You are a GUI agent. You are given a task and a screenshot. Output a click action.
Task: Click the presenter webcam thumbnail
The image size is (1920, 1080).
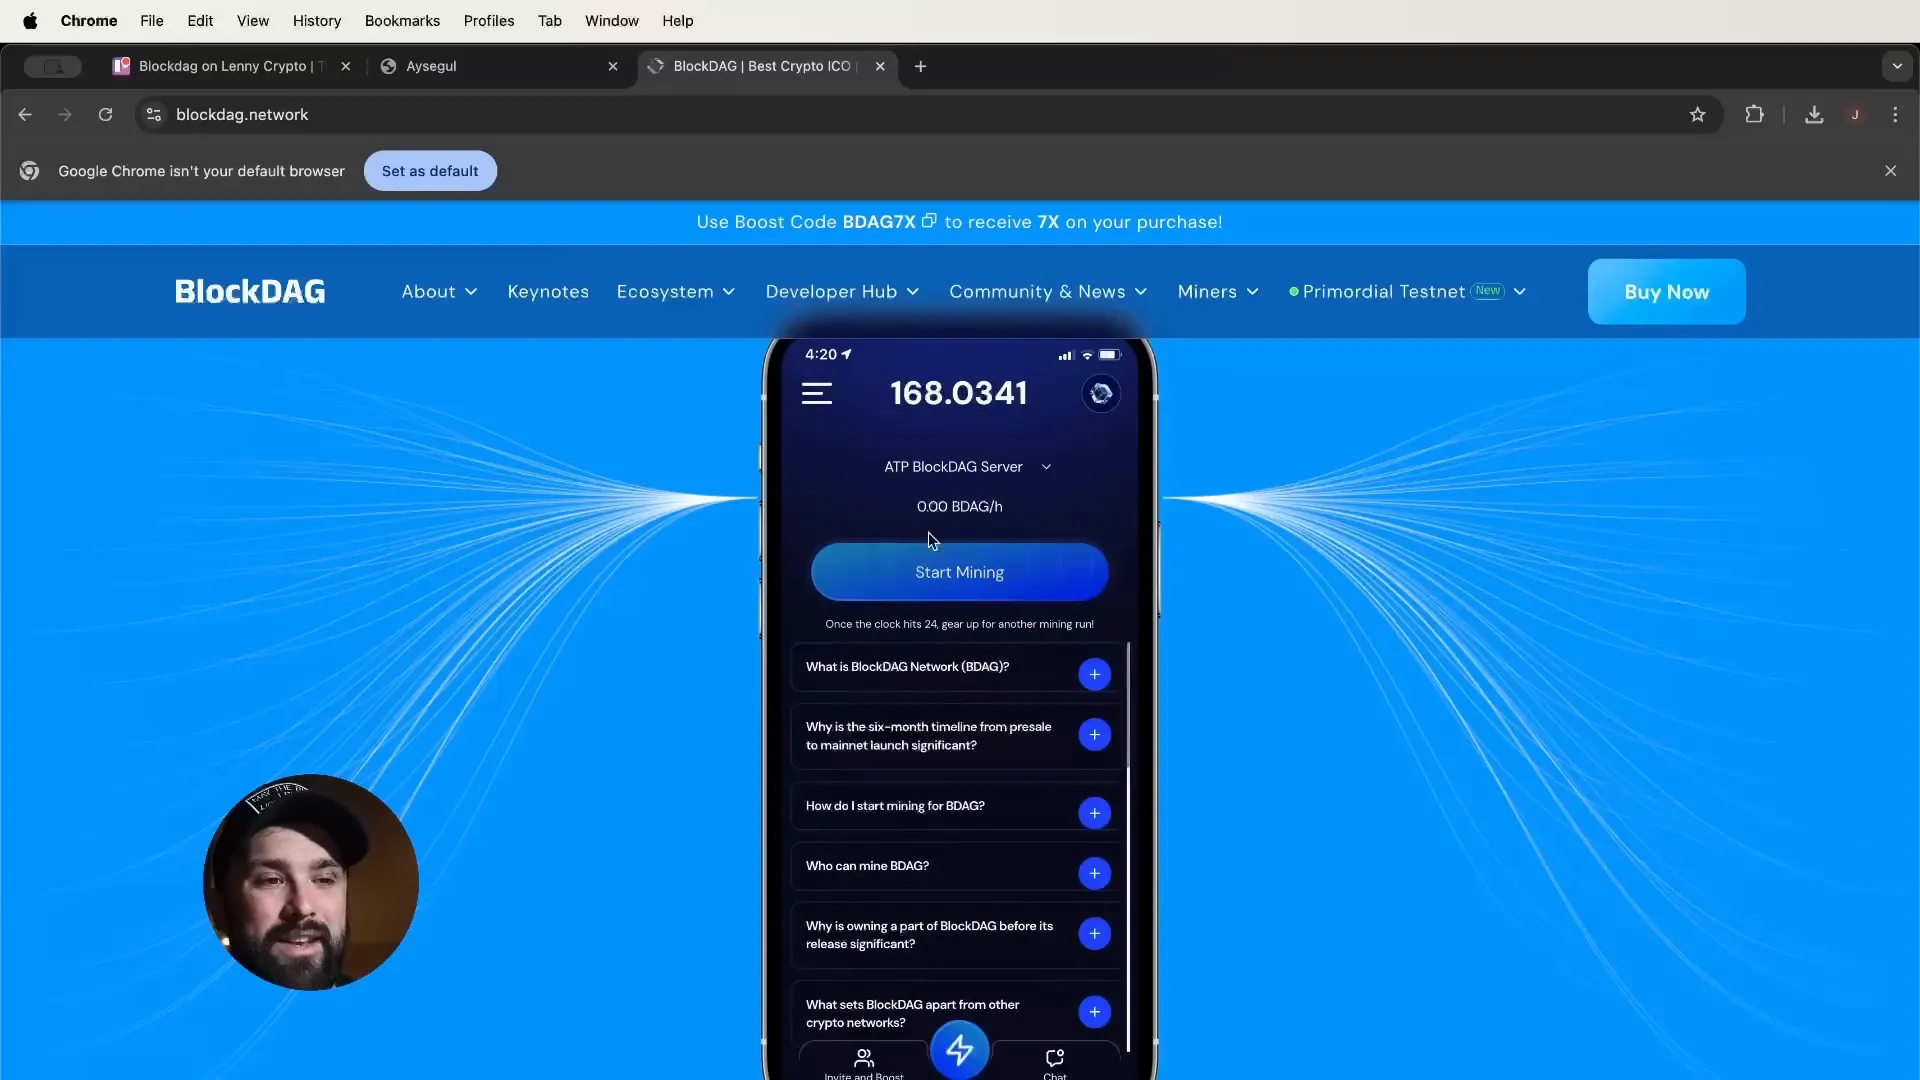coord(311,882)
